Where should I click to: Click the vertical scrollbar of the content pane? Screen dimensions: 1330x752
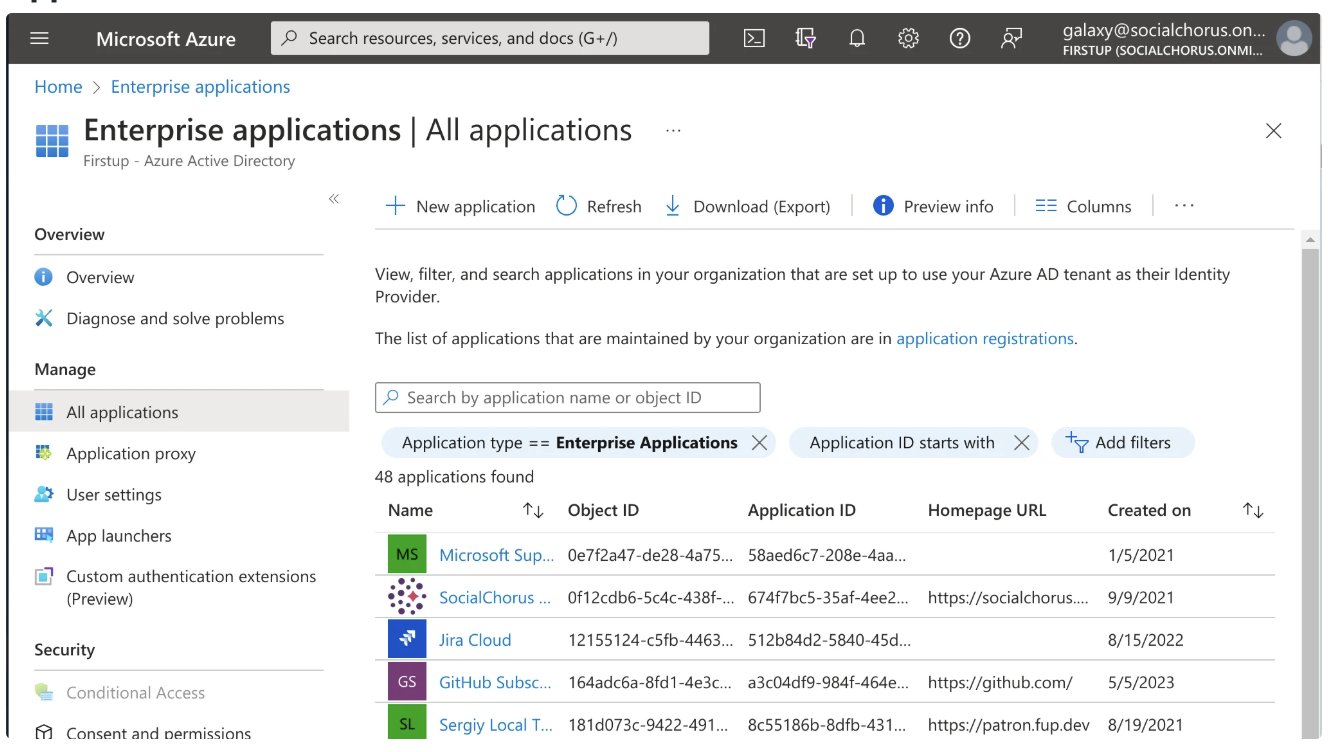coord(1310,495)
